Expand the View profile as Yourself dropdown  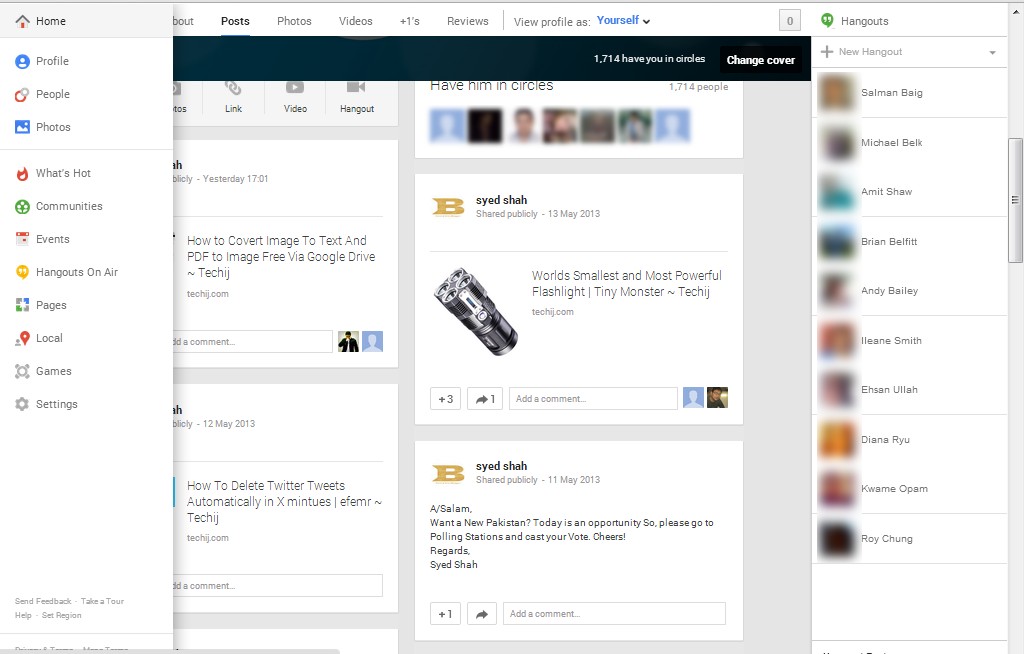tap(623, 21)
